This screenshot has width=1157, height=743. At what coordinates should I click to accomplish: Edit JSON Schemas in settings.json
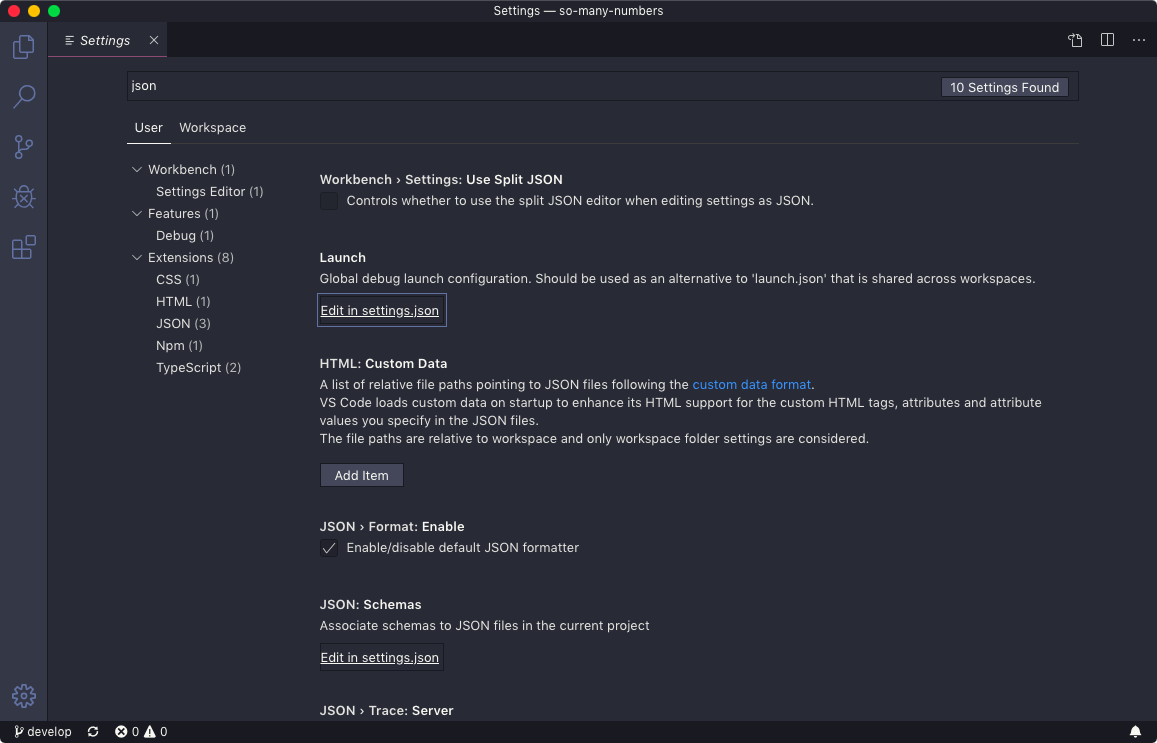(380, 657)
